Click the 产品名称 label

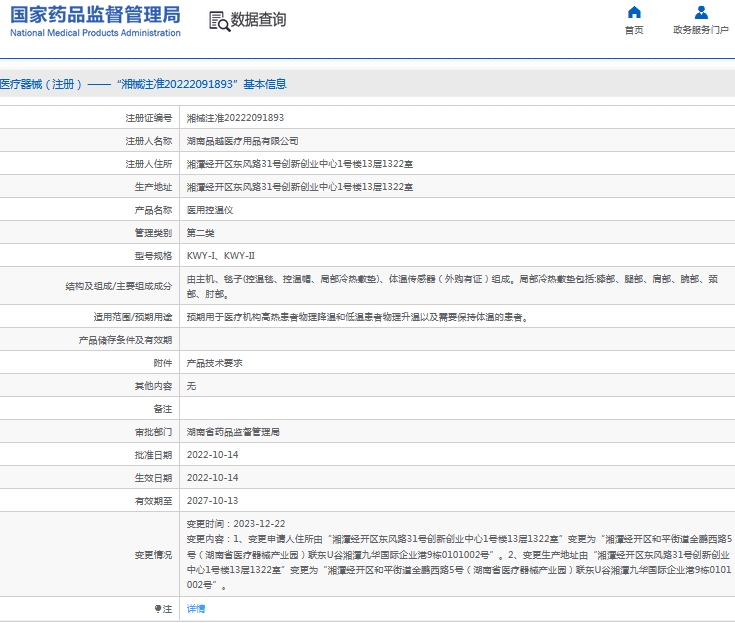coord(153,210)
